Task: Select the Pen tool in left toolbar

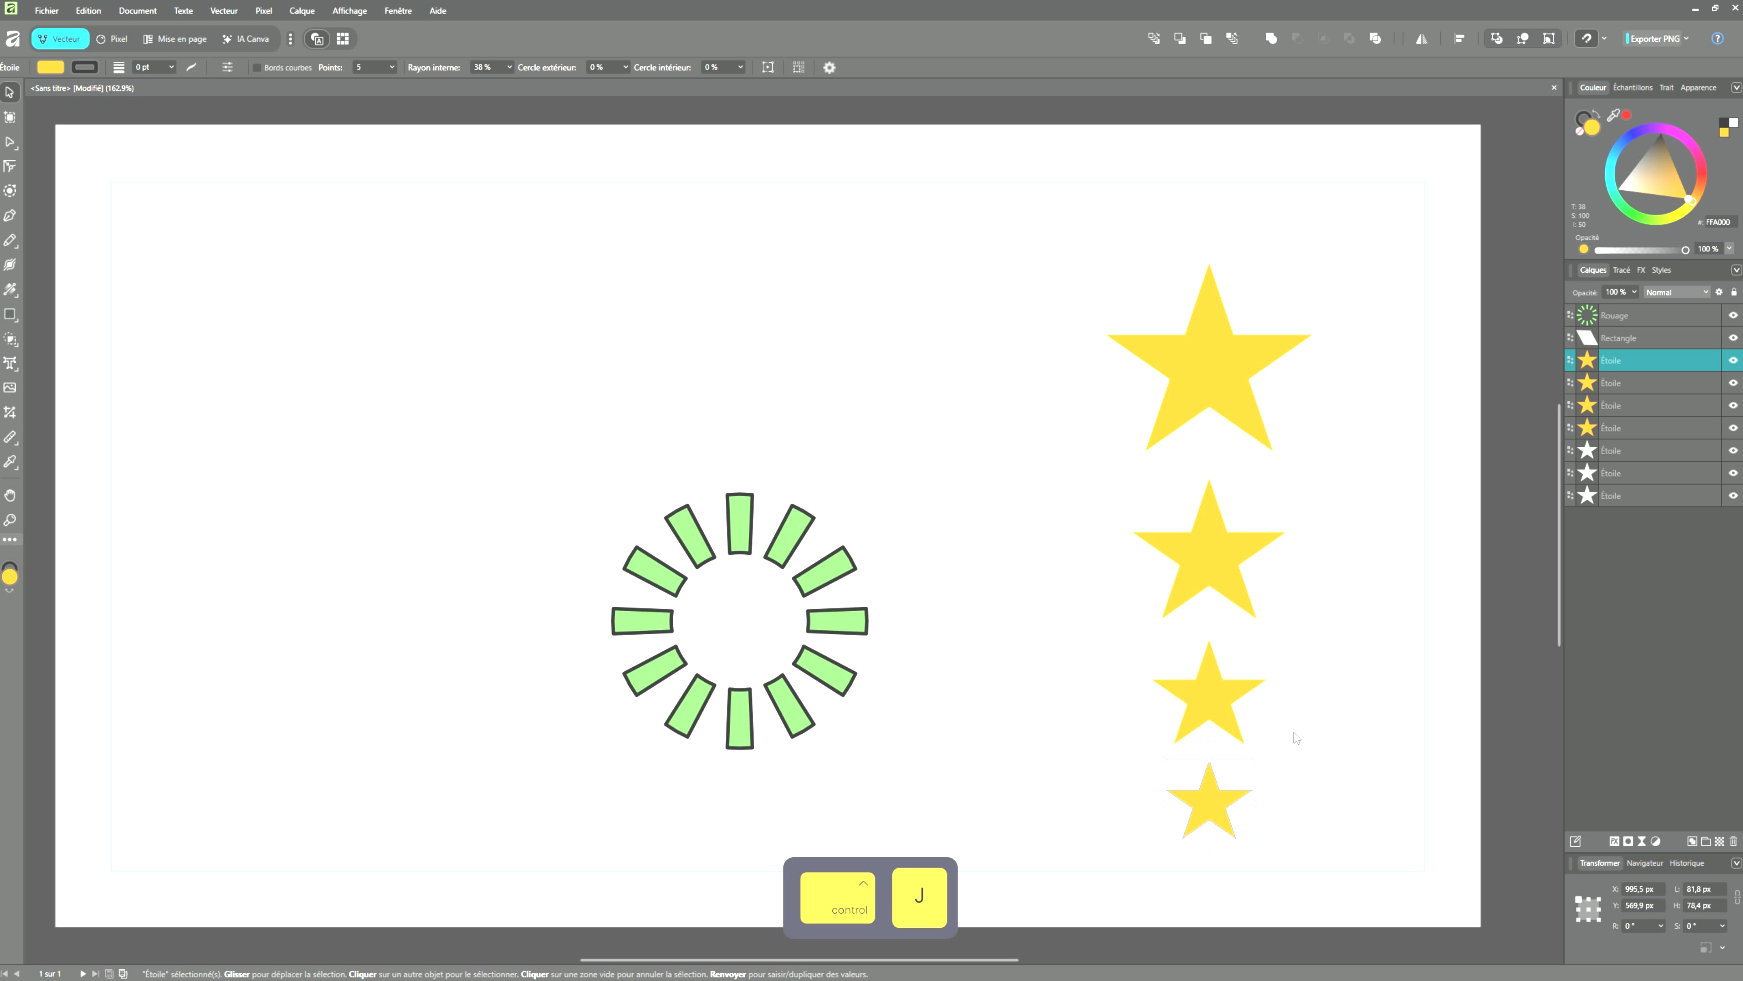Action: [10, 216]
